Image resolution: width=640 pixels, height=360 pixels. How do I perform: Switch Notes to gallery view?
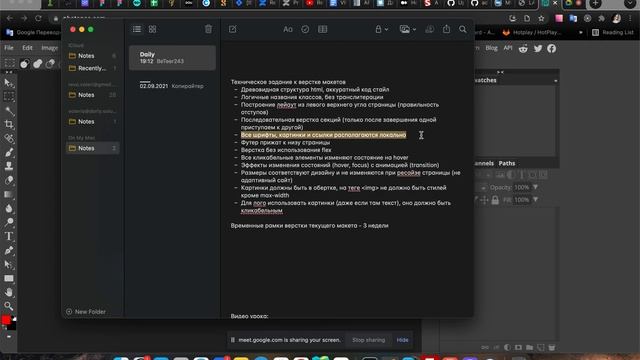point(152,29)
